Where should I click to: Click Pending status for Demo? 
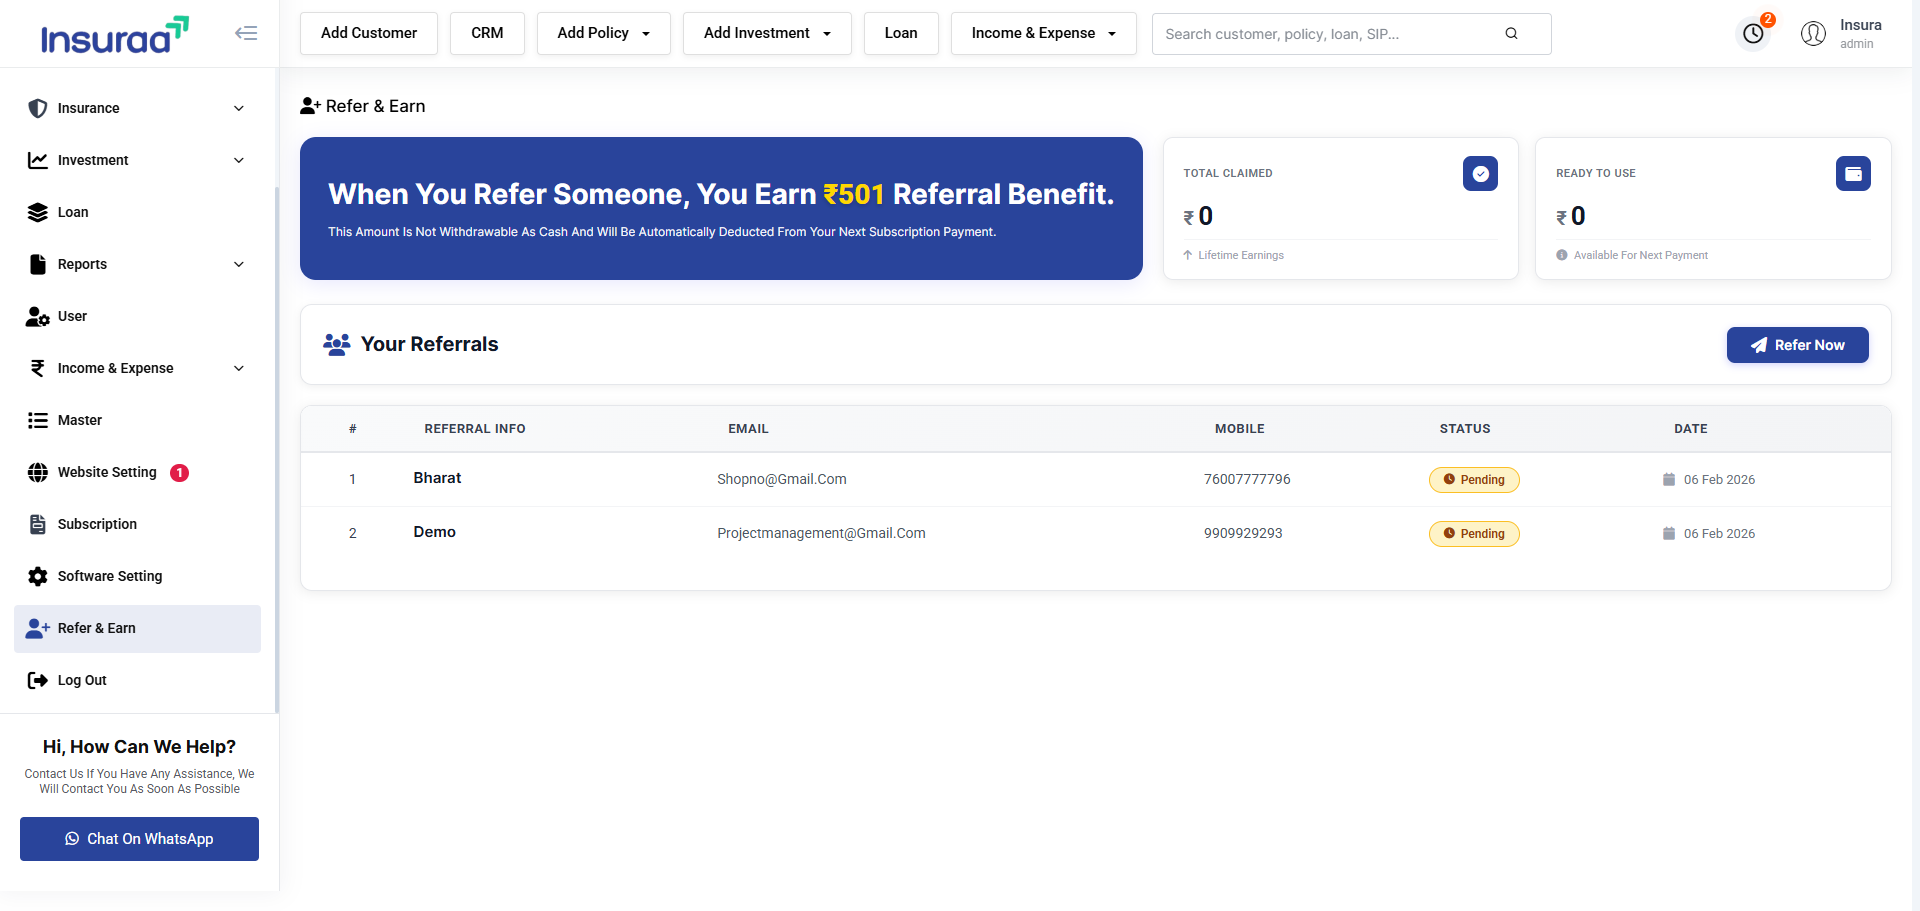point(1474,534)
